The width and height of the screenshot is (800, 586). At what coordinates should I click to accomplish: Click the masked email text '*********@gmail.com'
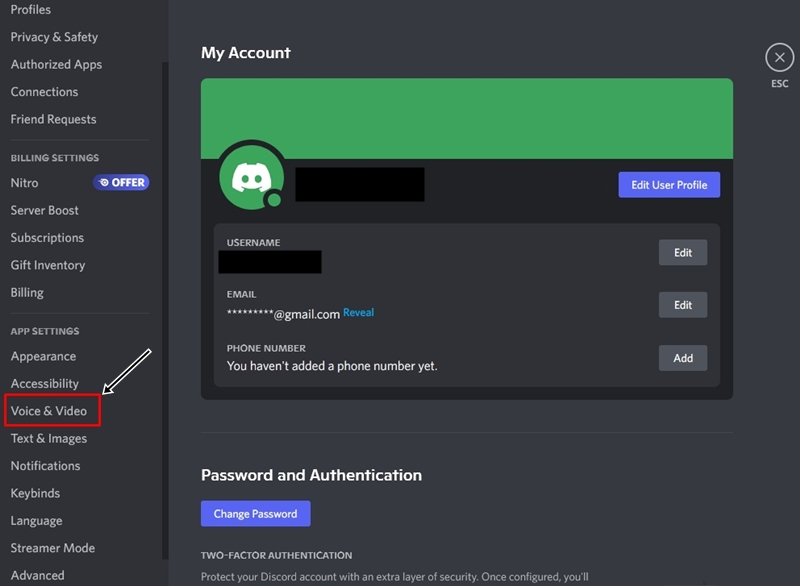tap(283, 314)
